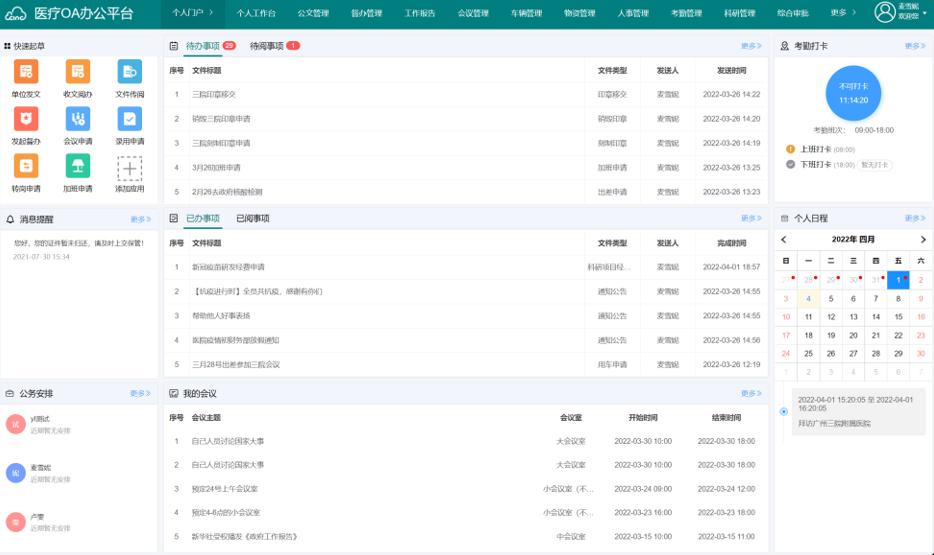The width and height of the screenshot is (934, 555).
Task: Go to previous month in calendar
Action: point(784,240)
